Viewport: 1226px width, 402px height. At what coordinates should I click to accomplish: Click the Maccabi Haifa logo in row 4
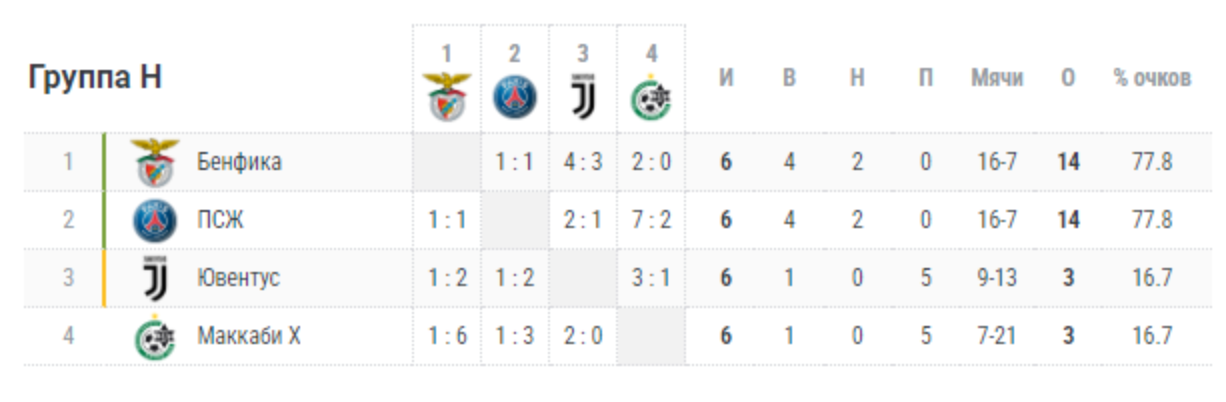click(155, 336)
